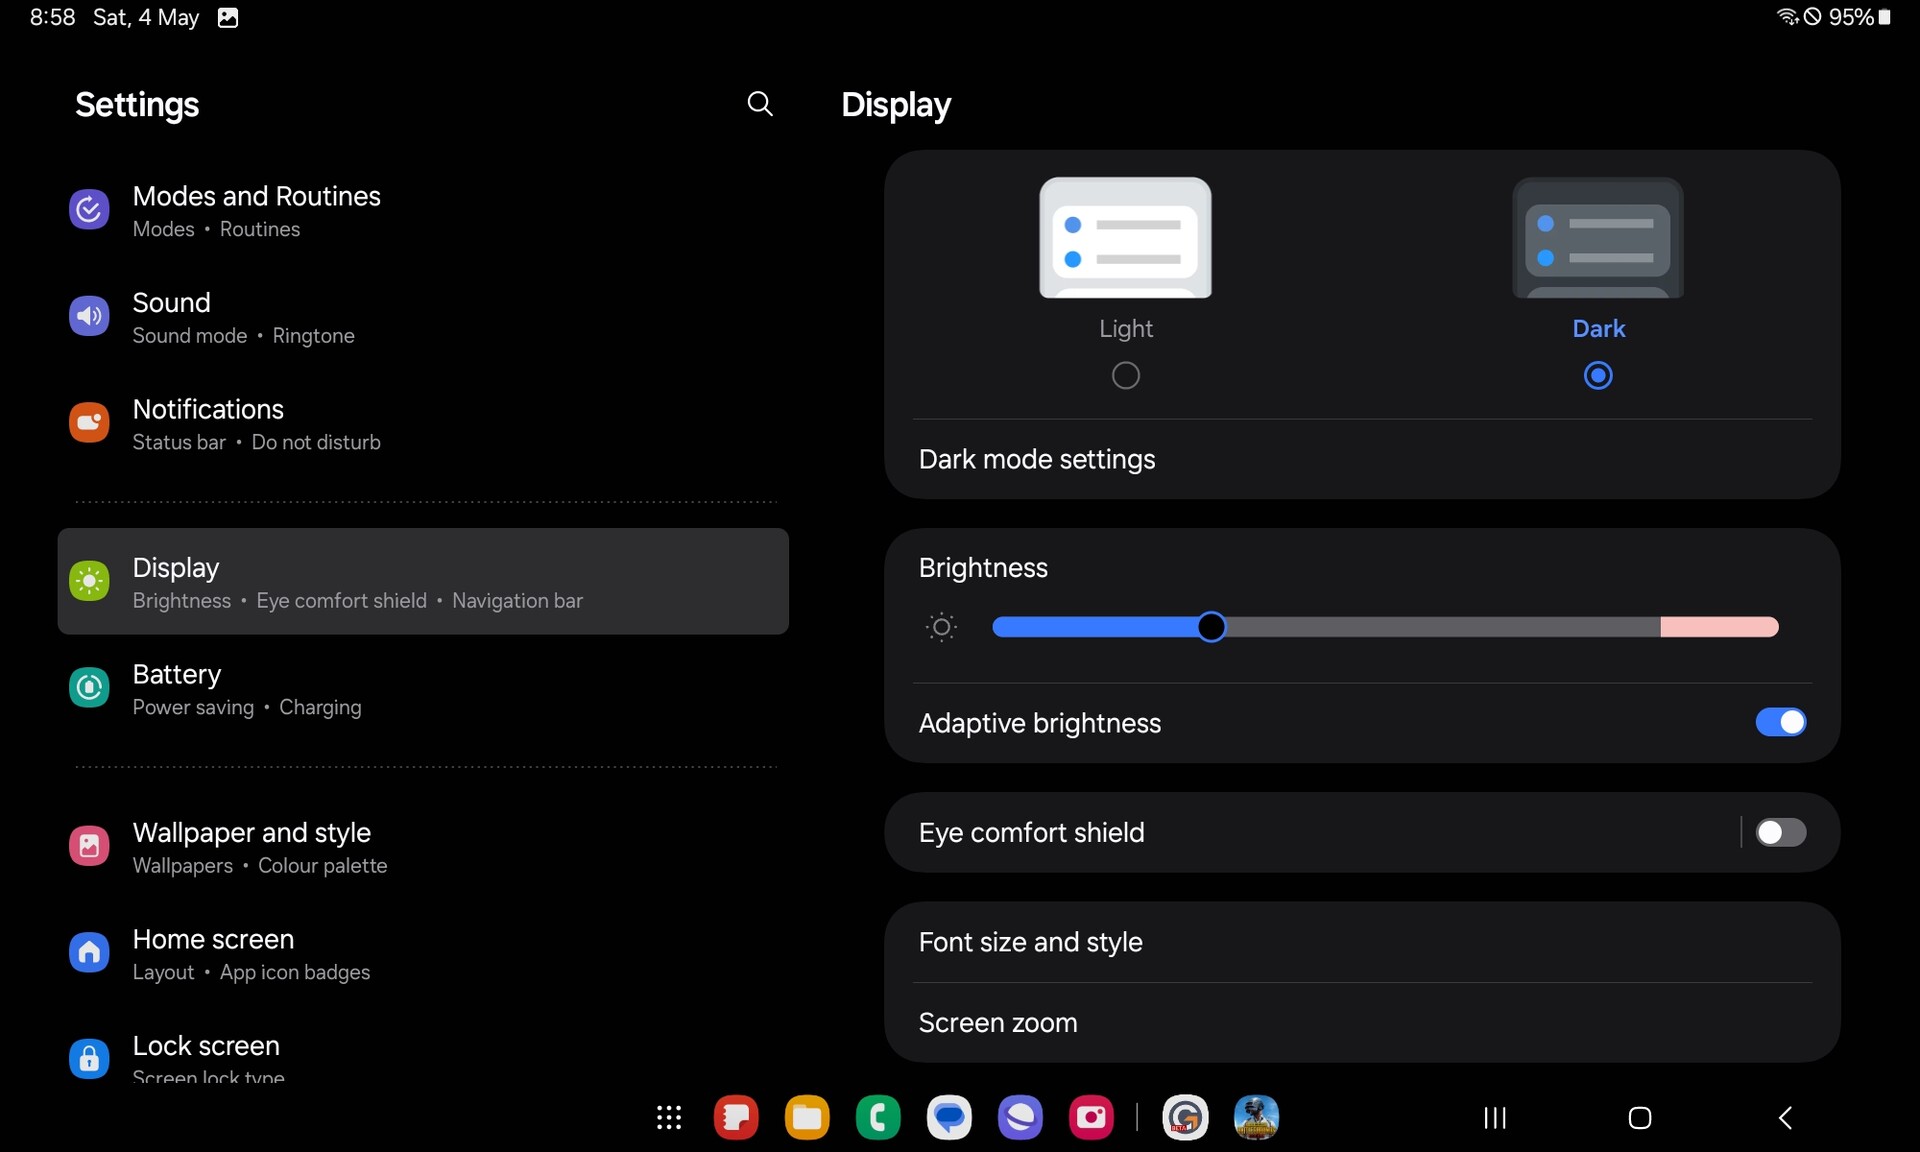Tap the Recents navigation button
The image size is (1920, 1152).
point(1495,1118)
